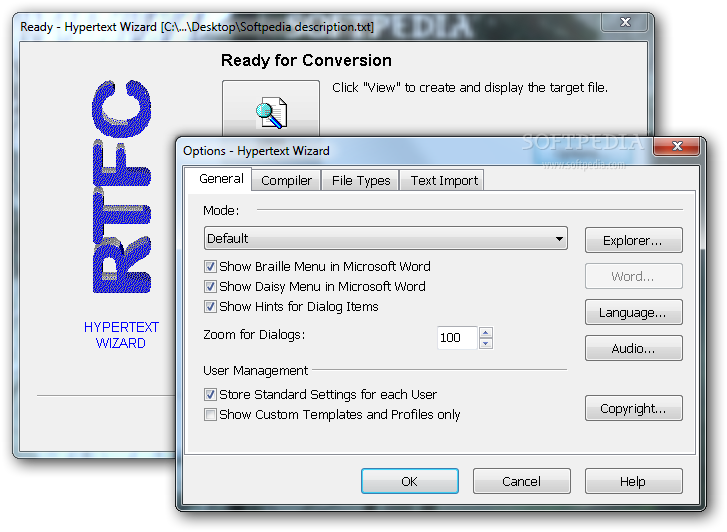Switch to the Text Import tab

pyautogui.click(x=444, y=180)
